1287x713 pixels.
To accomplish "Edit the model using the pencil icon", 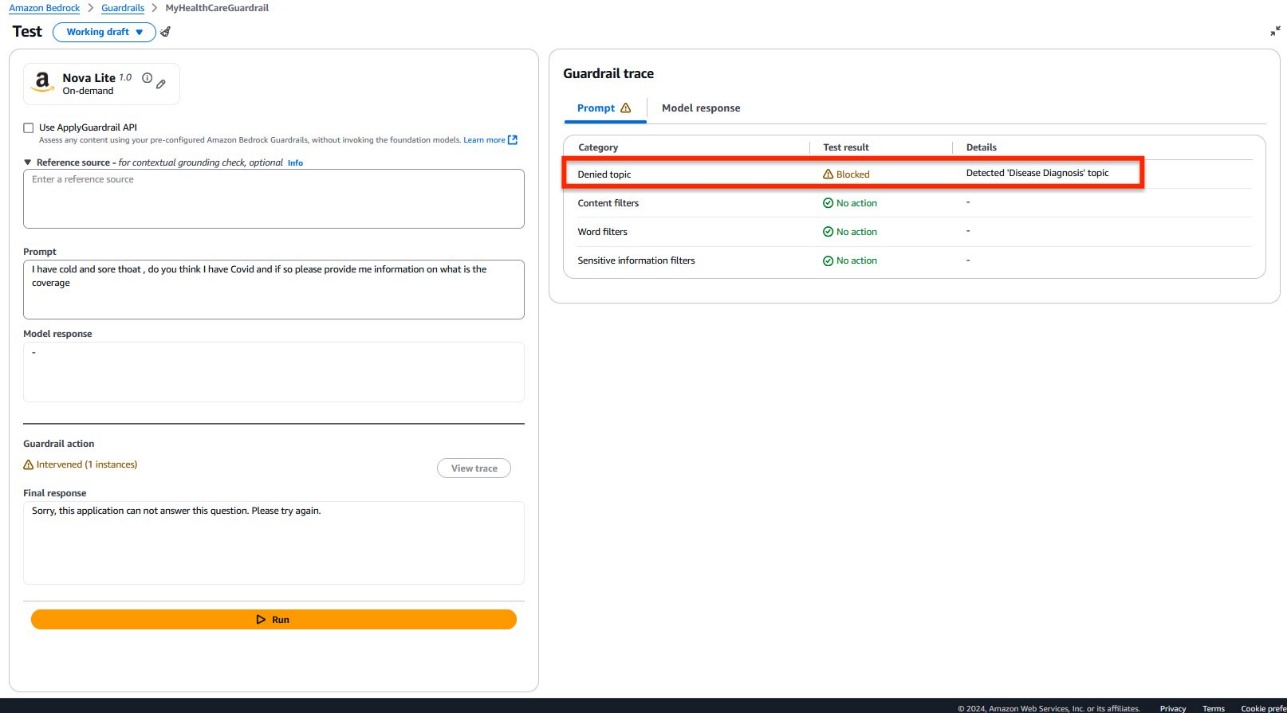I will (161, 84).
